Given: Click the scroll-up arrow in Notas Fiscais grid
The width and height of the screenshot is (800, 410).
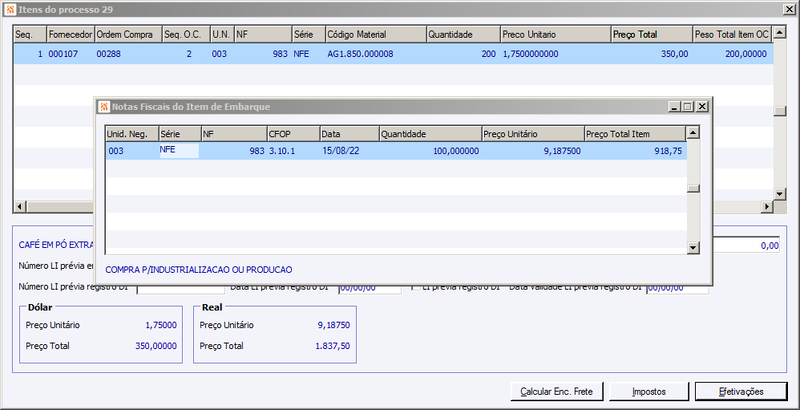Looking at the screenshot, I should (x=693, y=133).
